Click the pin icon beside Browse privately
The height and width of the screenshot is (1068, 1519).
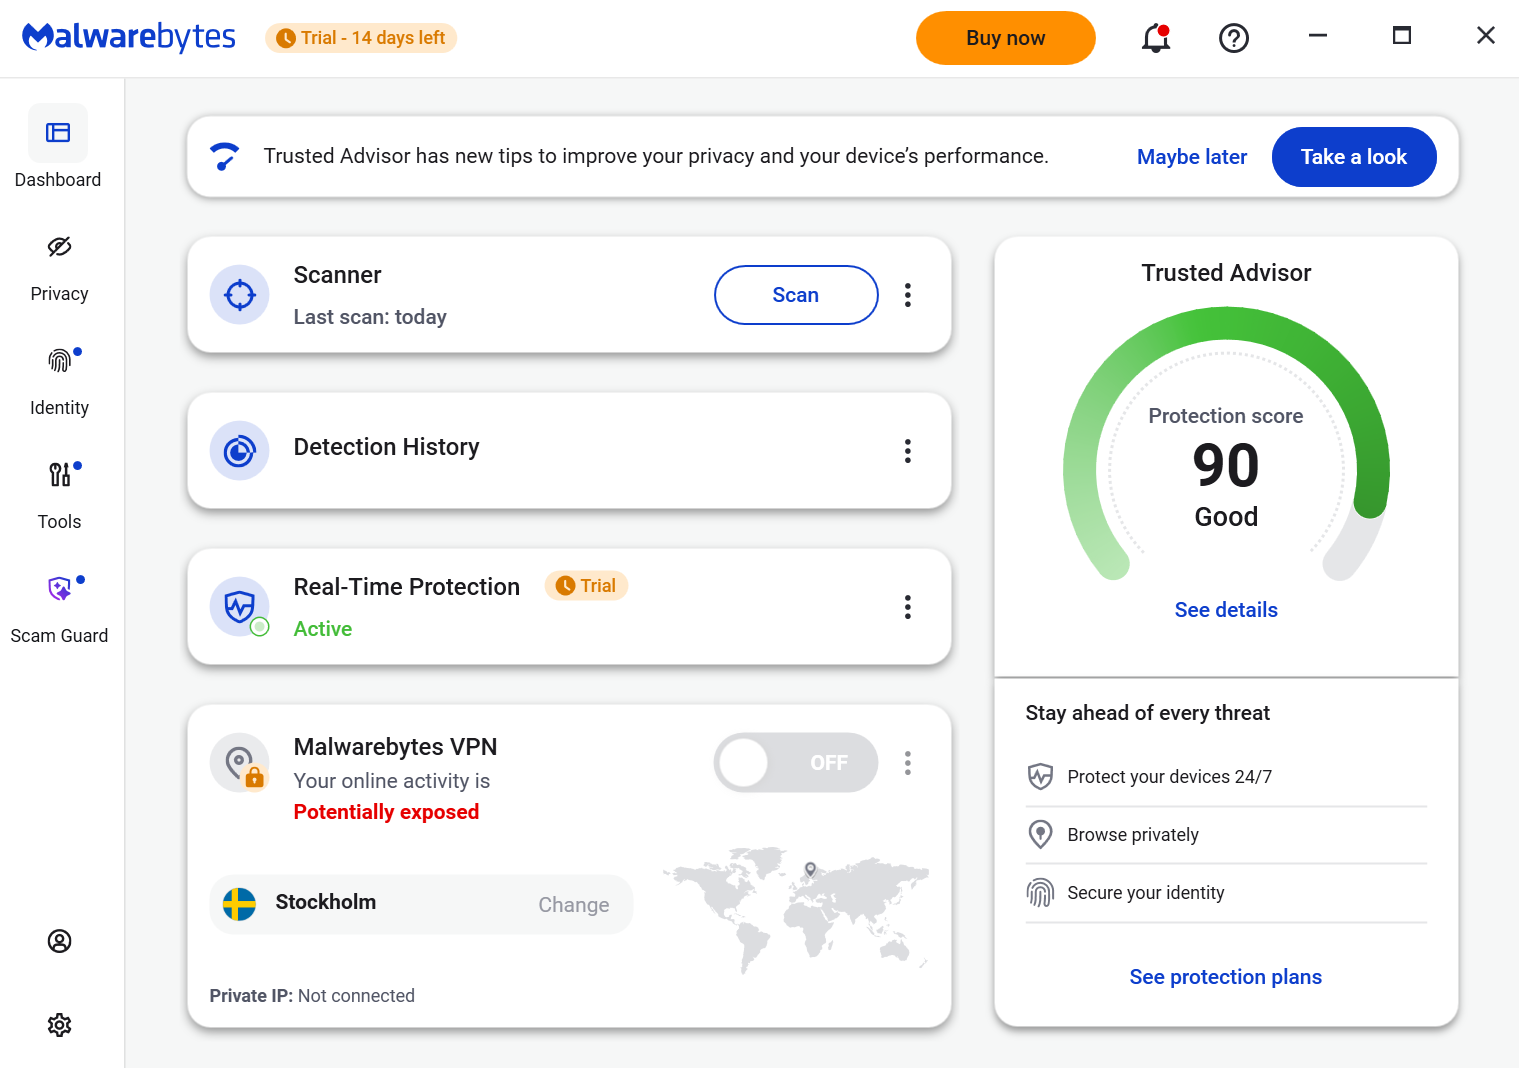point(1040,835)
